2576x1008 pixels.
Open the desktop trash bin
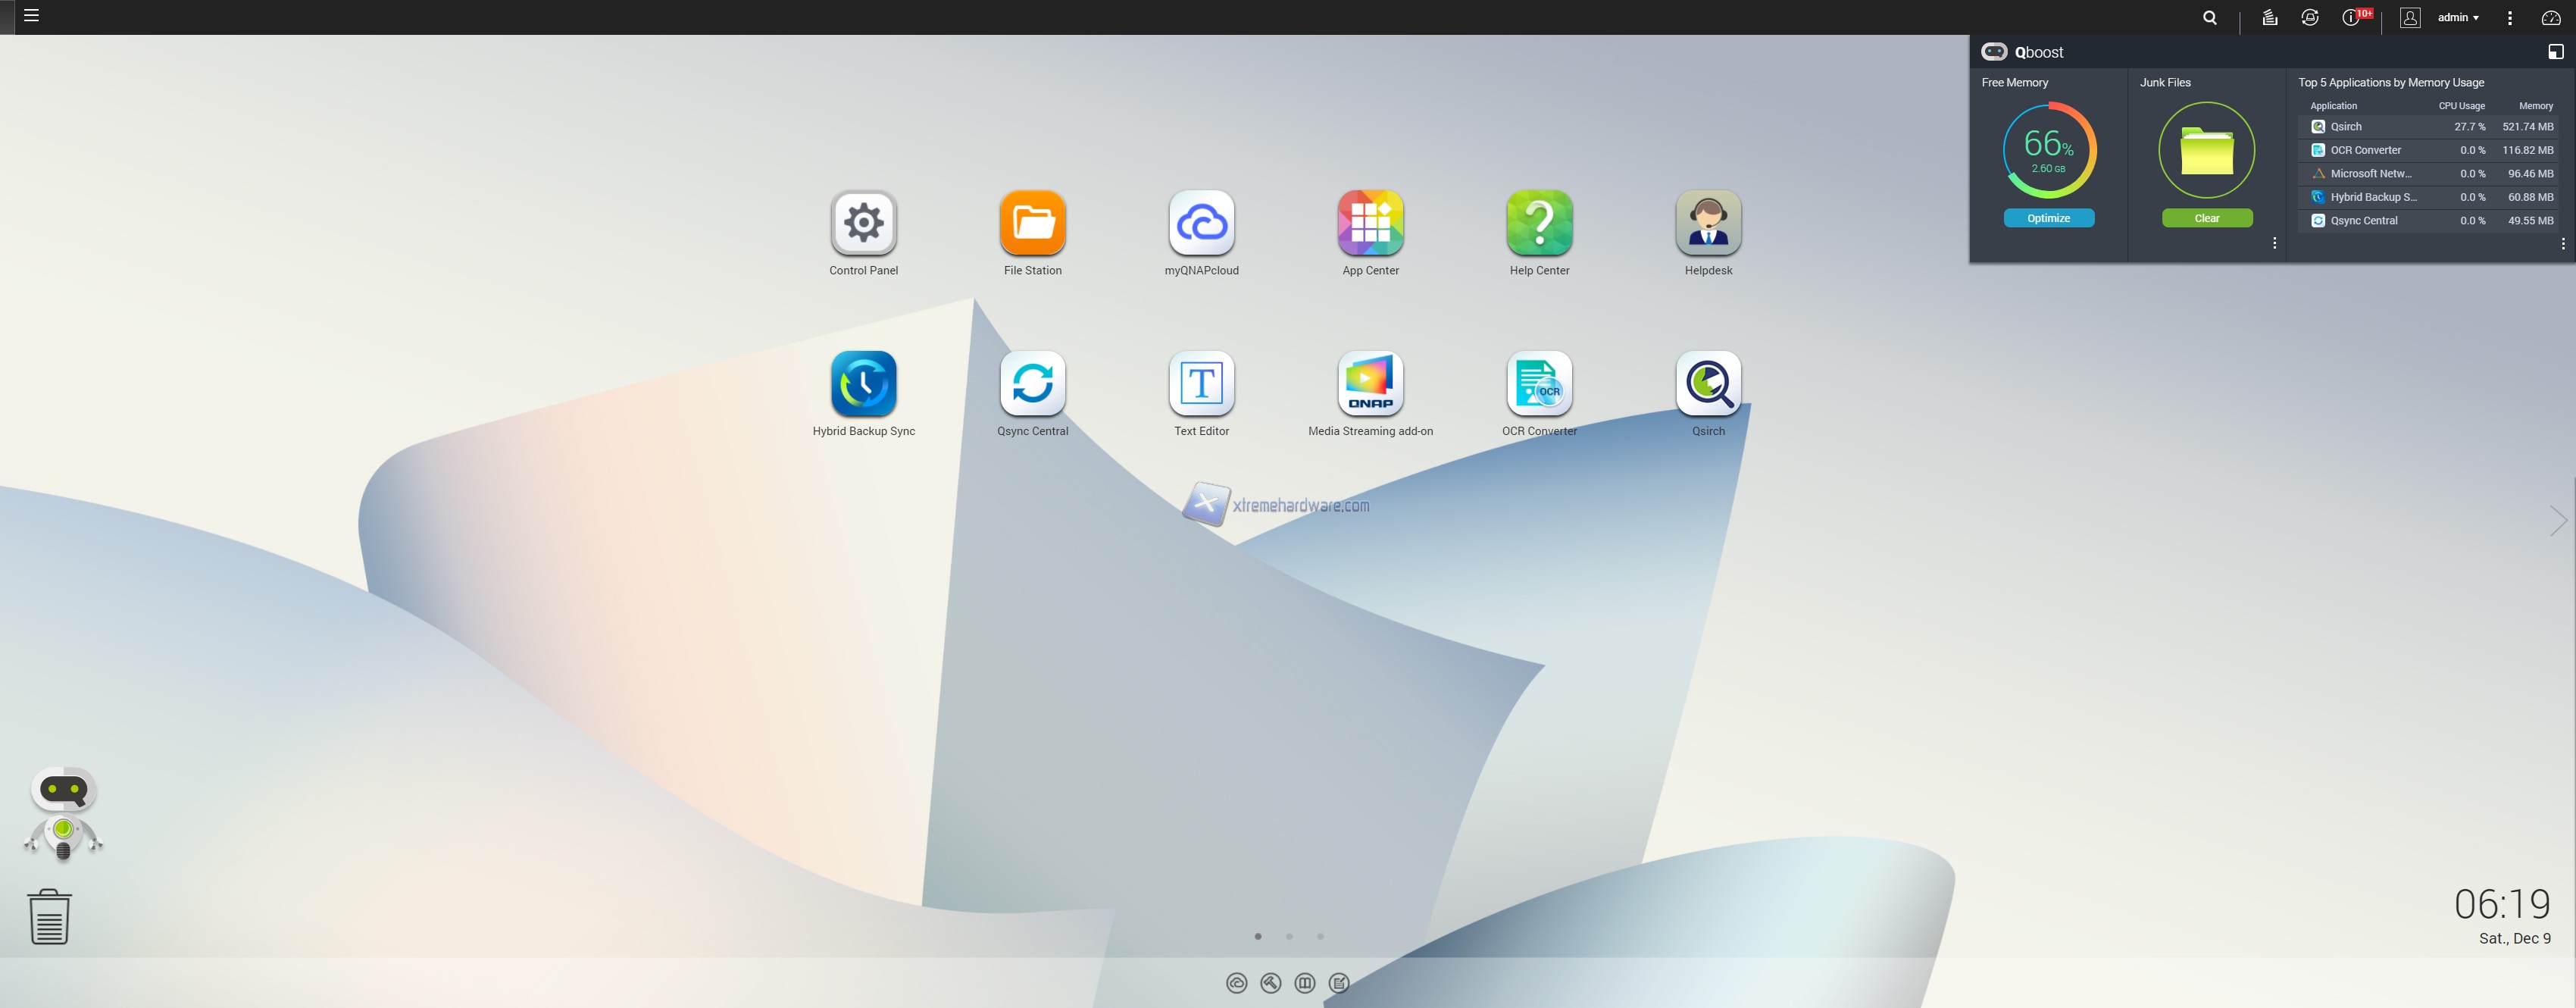point(49,916)
